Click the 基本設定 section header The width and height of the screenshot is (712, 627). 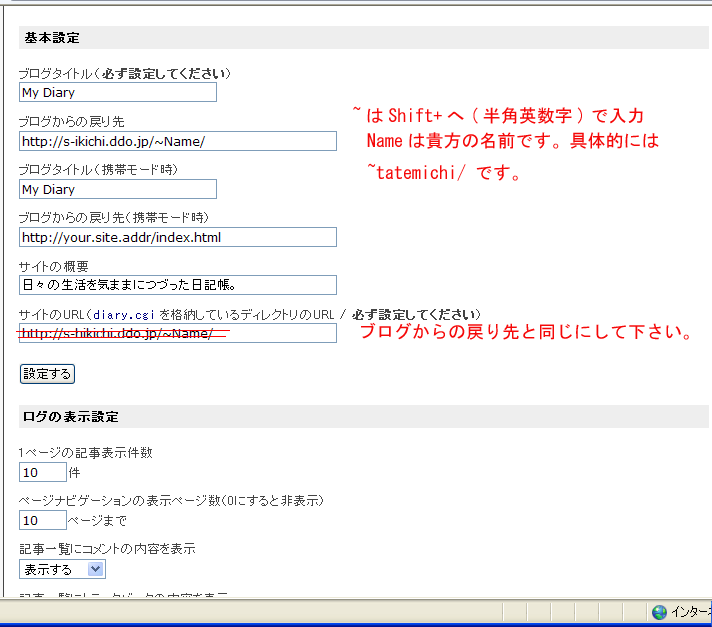pyautogui.click(x=52, y=38)
